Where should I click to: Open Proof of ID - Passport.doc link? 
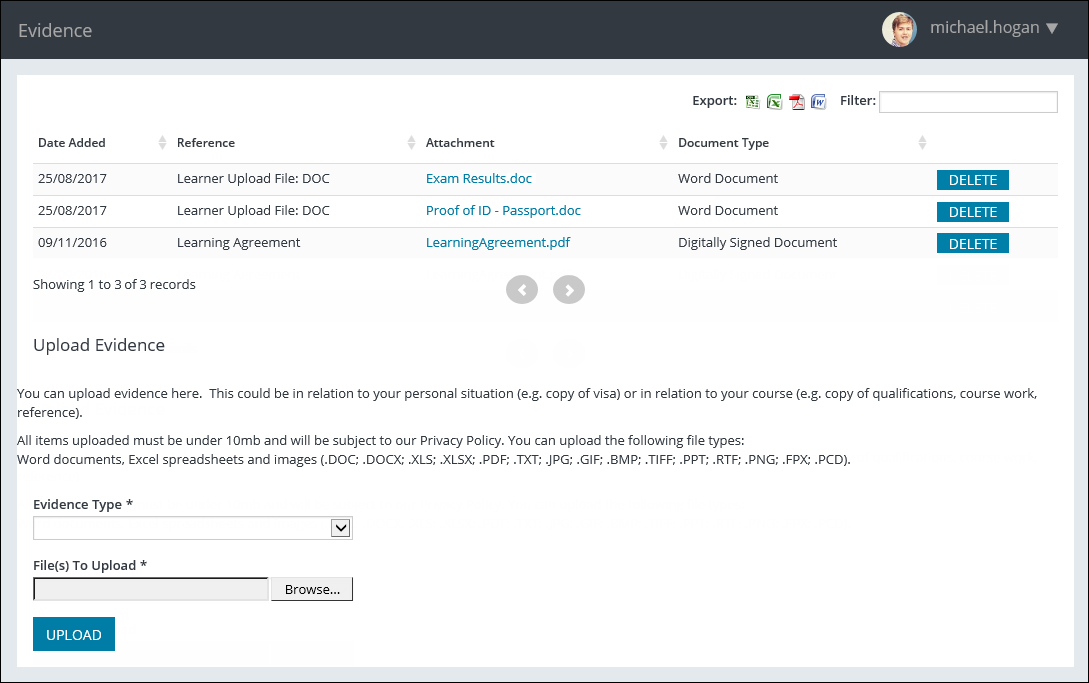(x=503, y=211)
